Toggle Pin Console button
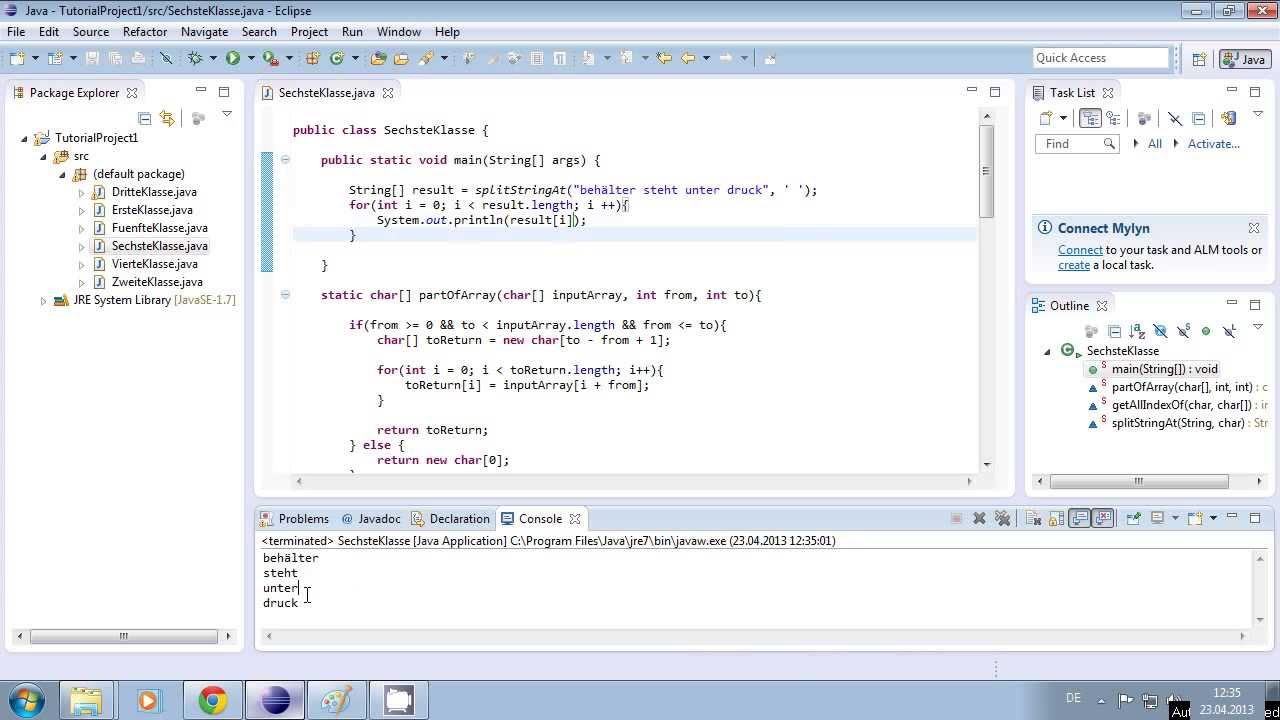The width and height of the screenshot is (1280, 720). (x=1133, y=518)
